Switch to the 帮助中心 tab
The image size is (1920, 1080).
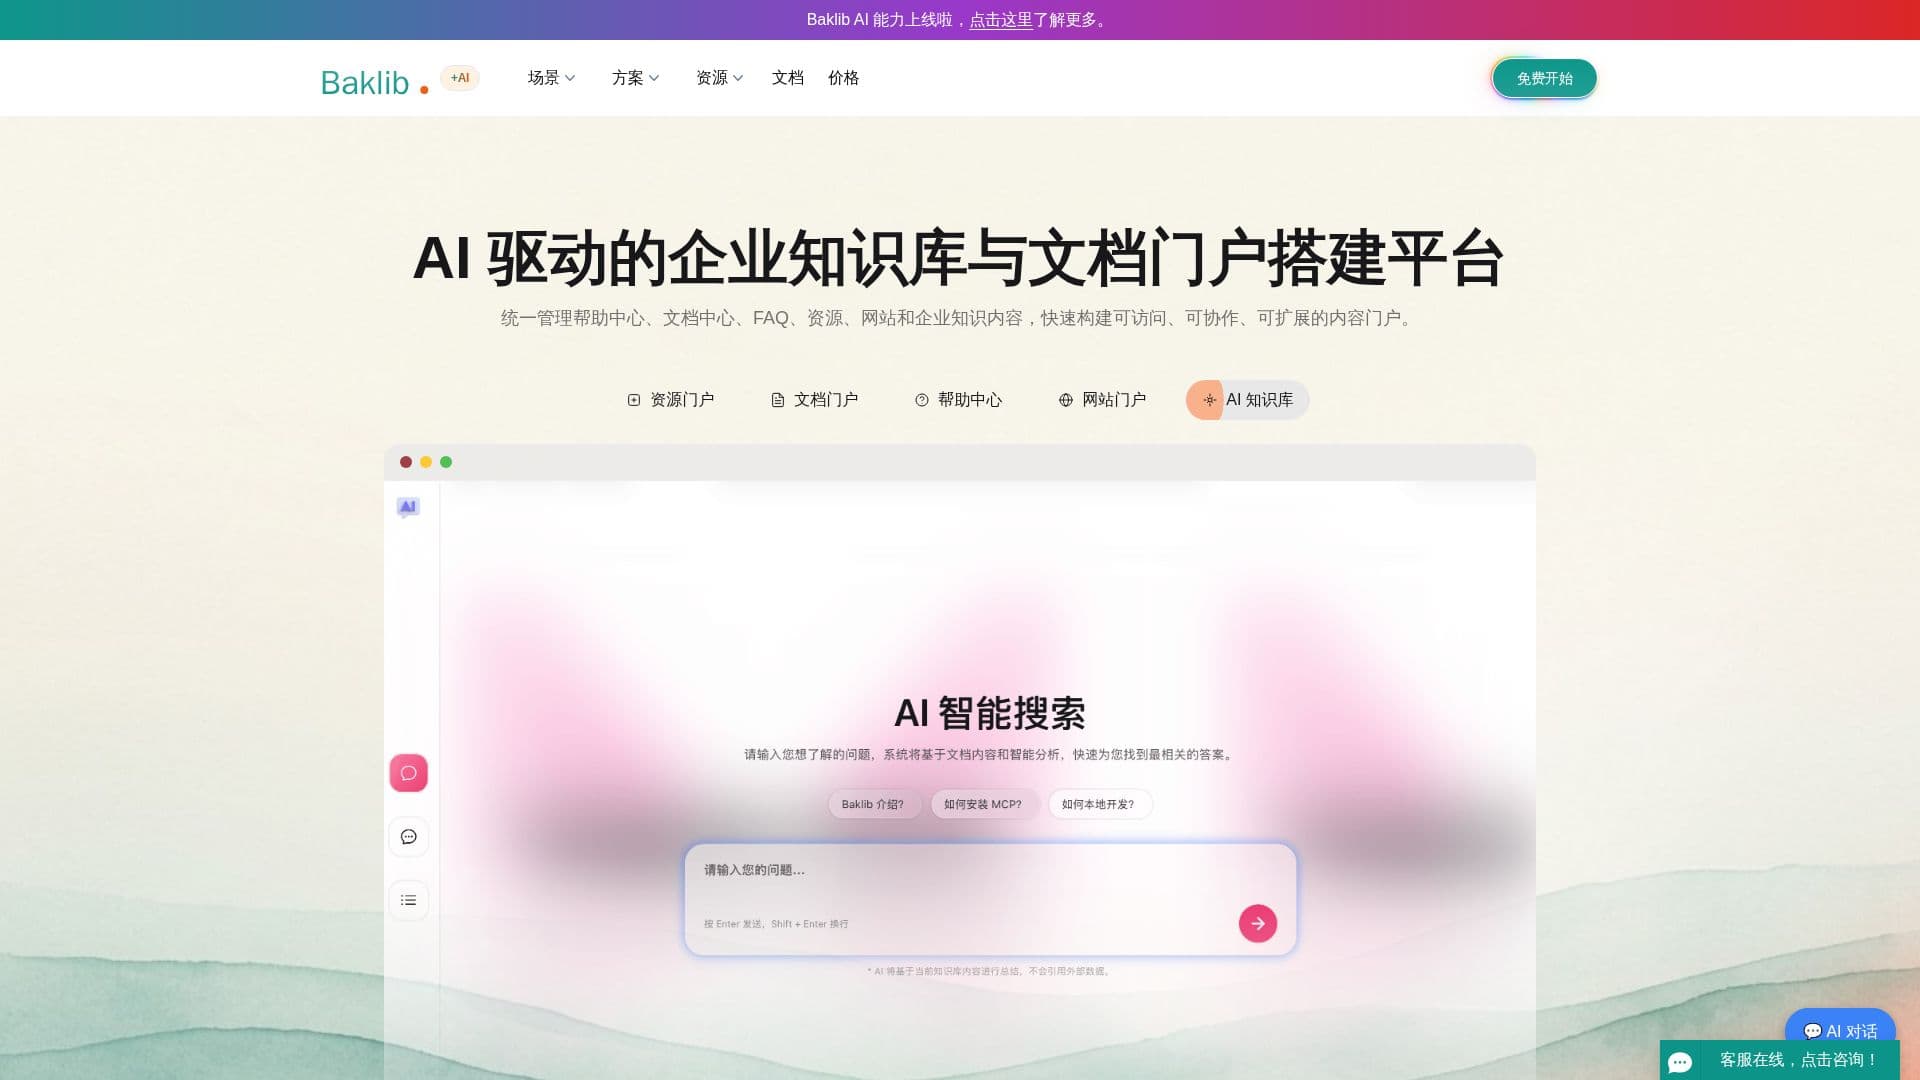959,400
